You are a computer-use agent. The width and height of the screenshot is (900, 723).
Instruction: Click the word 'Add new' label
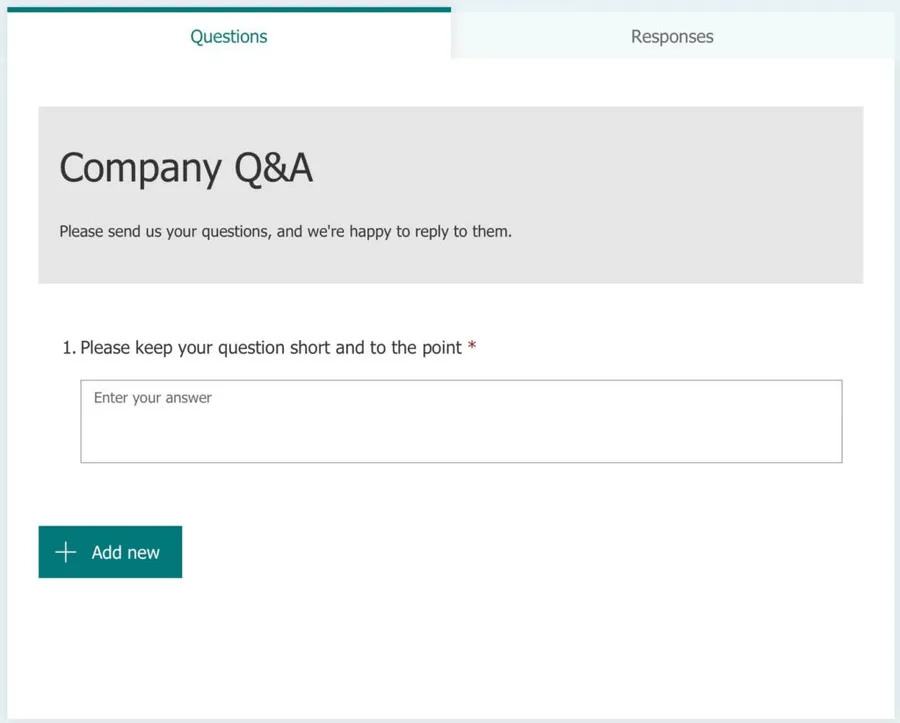[126, 552]
